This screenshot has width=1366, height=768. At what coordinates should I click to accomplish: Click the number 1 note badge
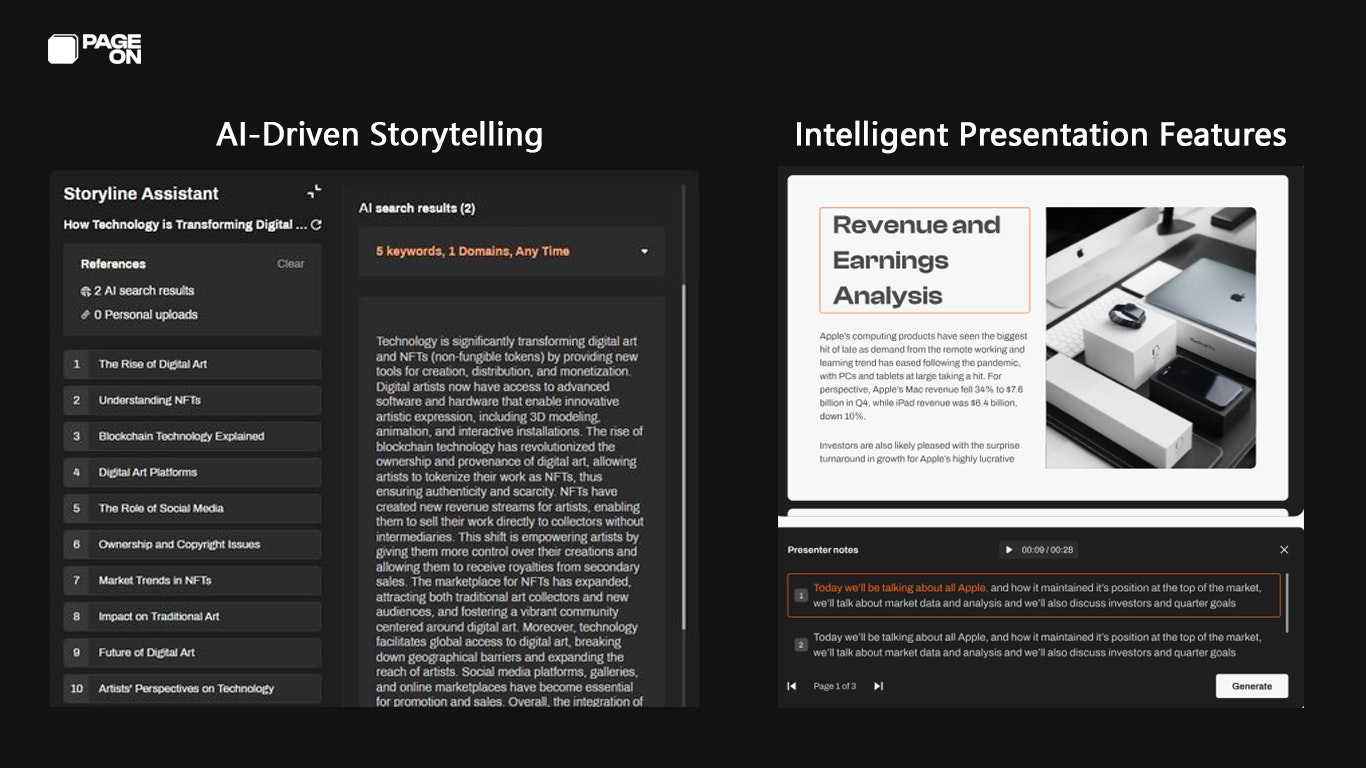tap(800, 596)
